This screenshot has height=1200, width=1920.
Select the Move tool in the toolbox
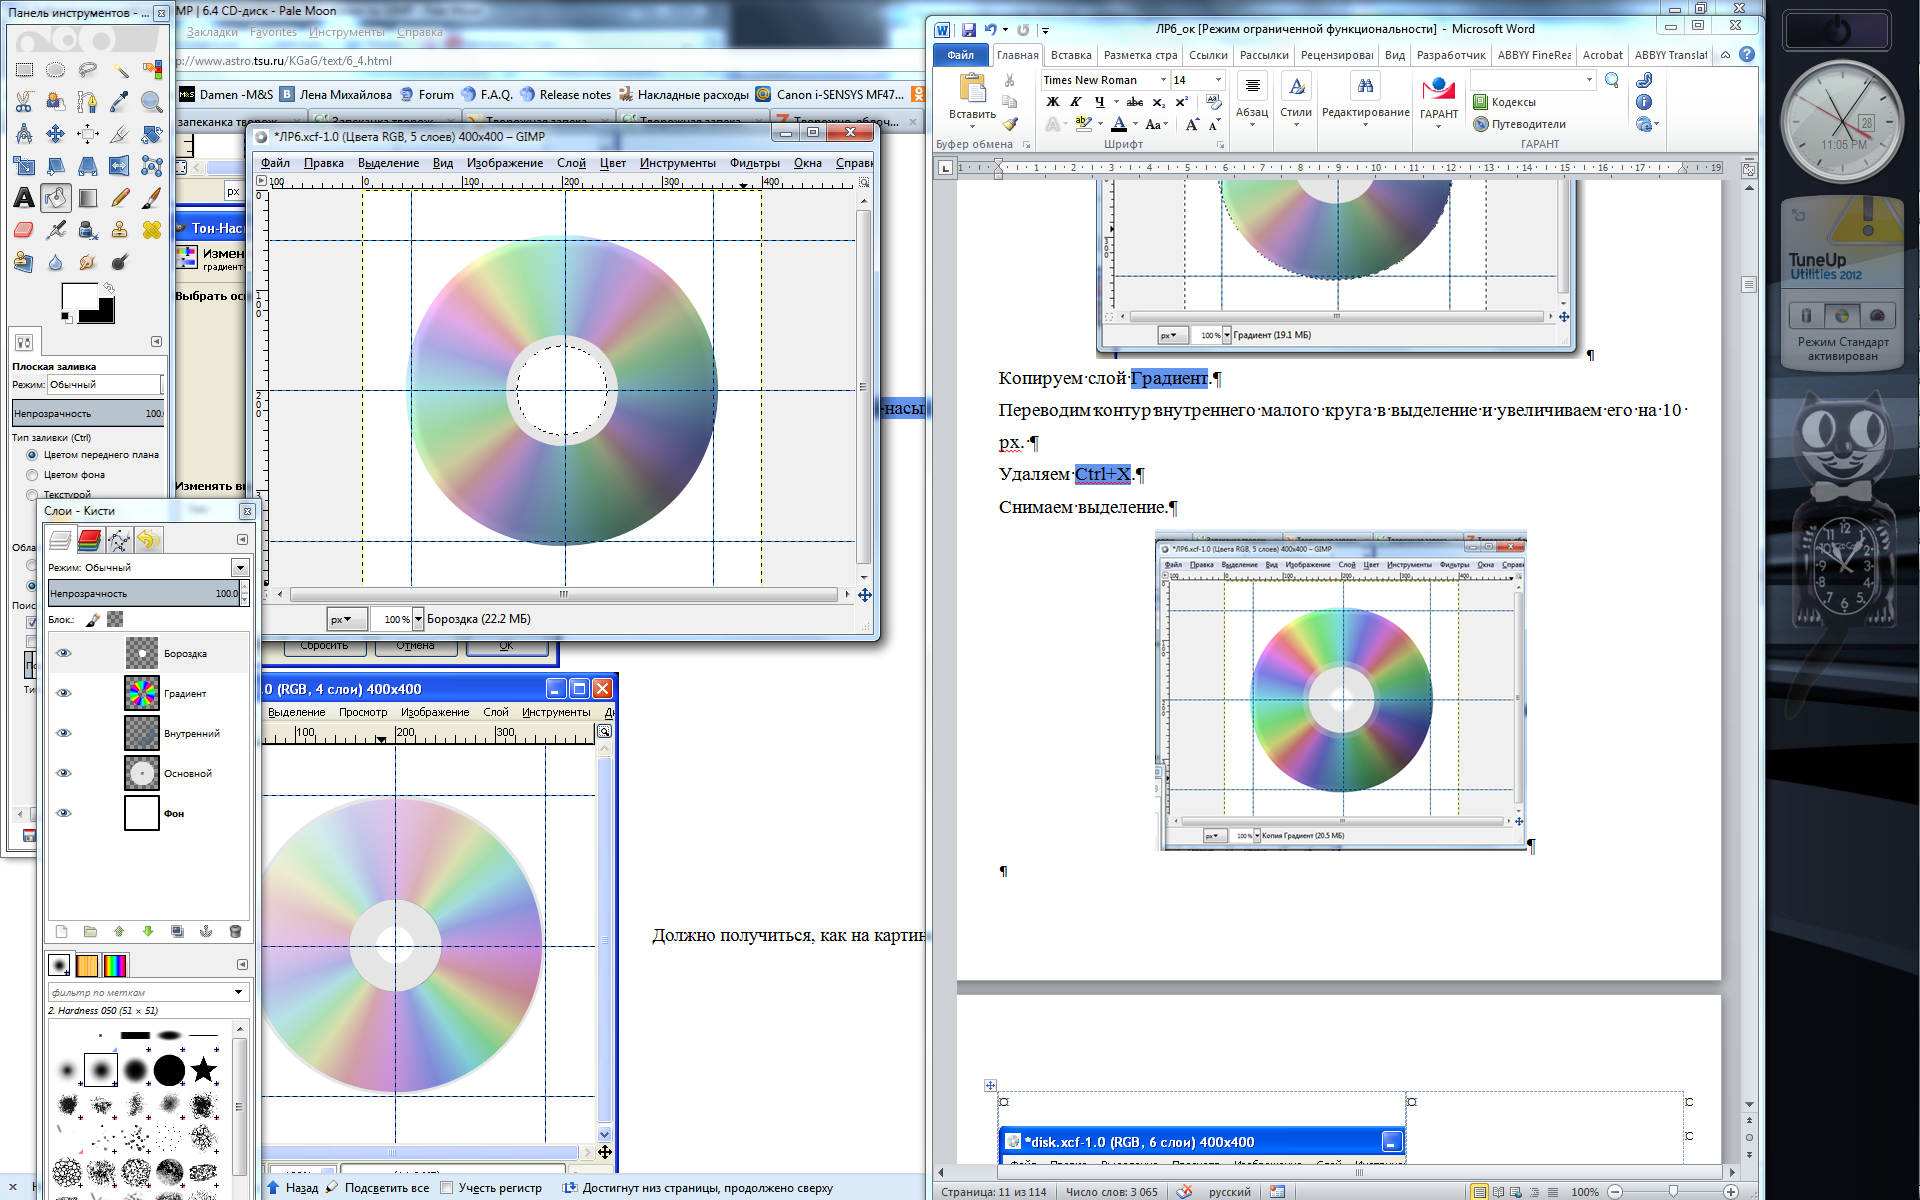pyautogui.click(x=56, y=134)
